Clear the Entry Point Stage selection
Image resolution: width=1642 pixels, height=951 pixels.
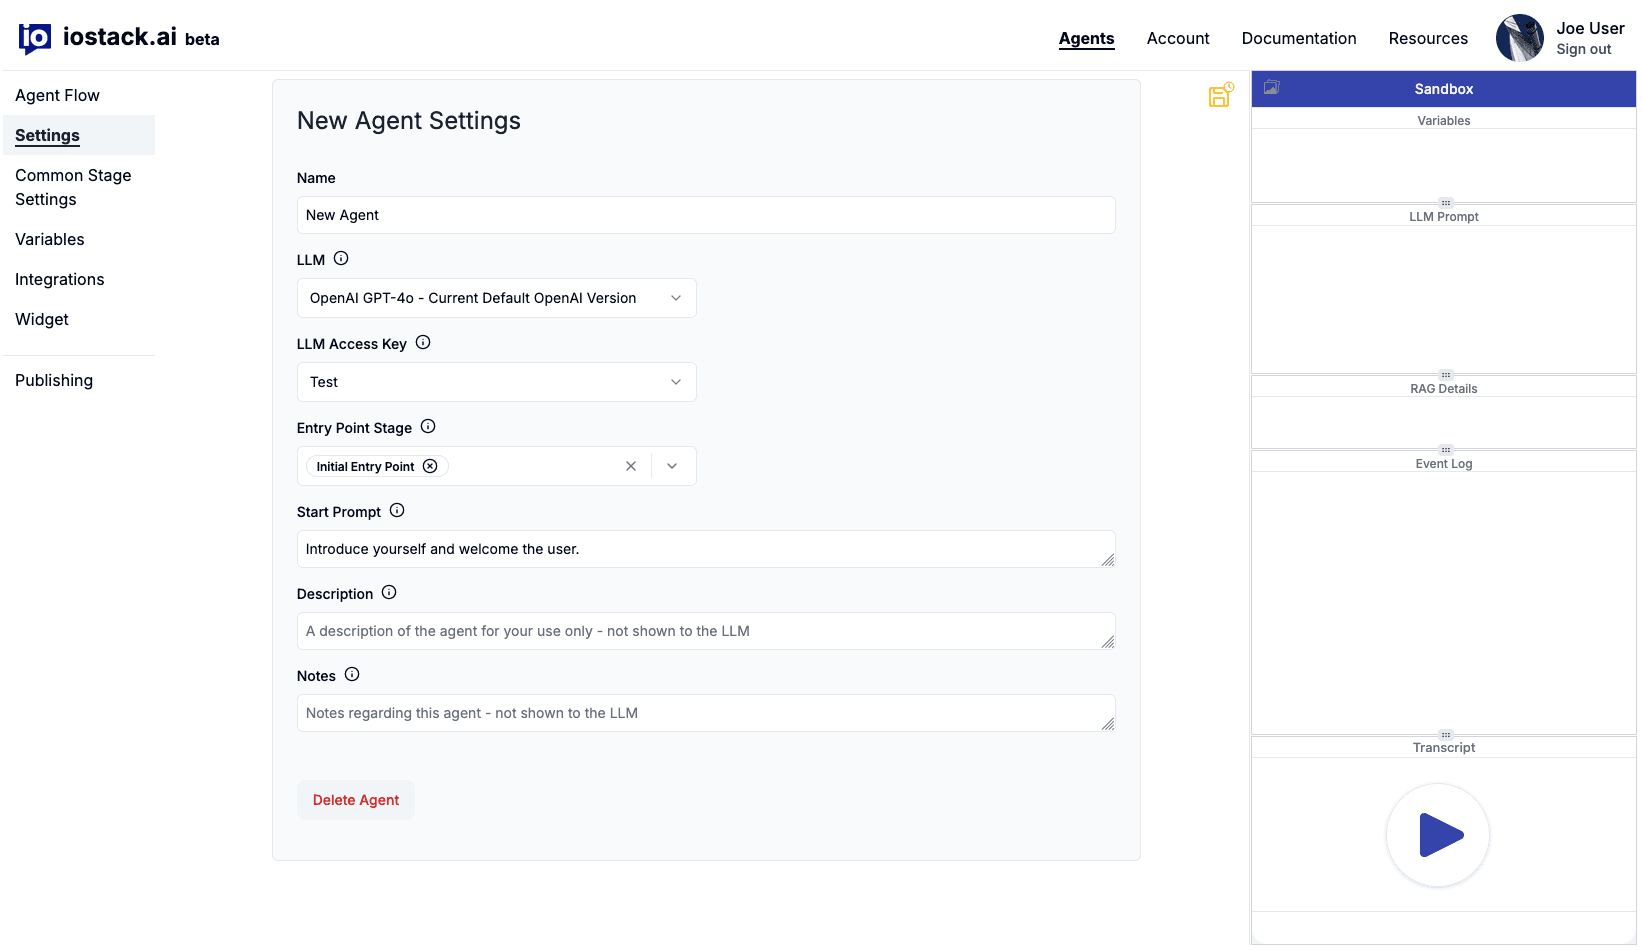coord(631,466)
